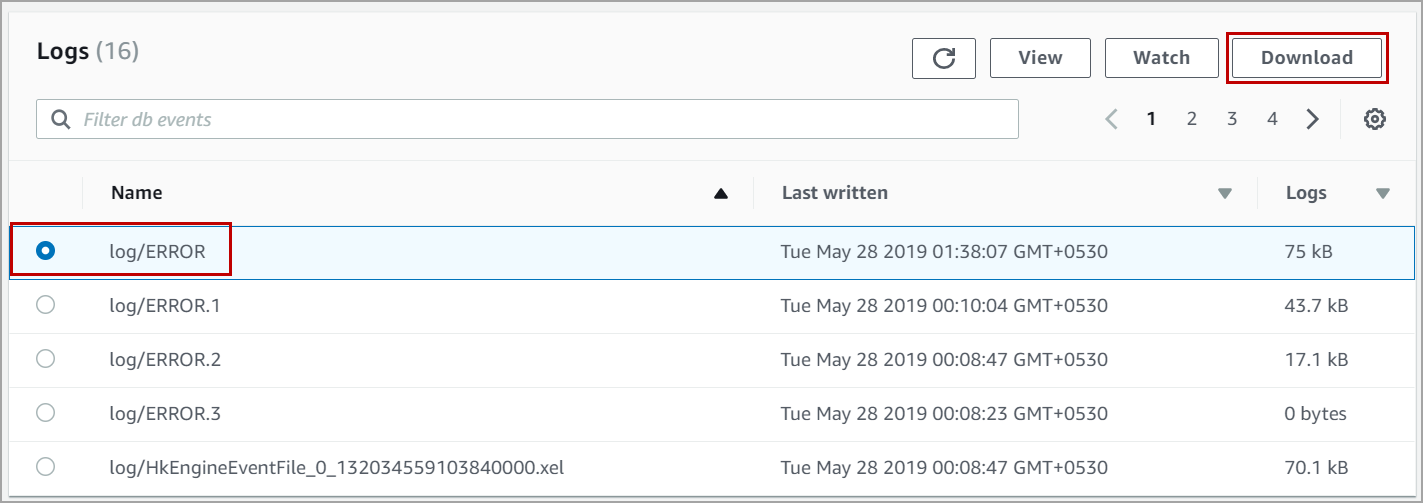Image resolution: width=1423 pixels, height=503 pixels.
Task: Click the refresh logs icon button
Action: point(943,58)
